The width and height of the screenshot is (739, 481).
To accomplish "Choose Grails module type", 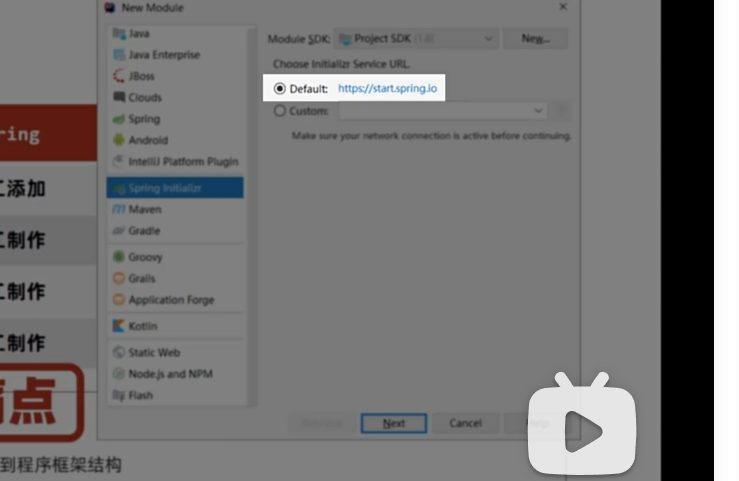I will pos(175,278).
